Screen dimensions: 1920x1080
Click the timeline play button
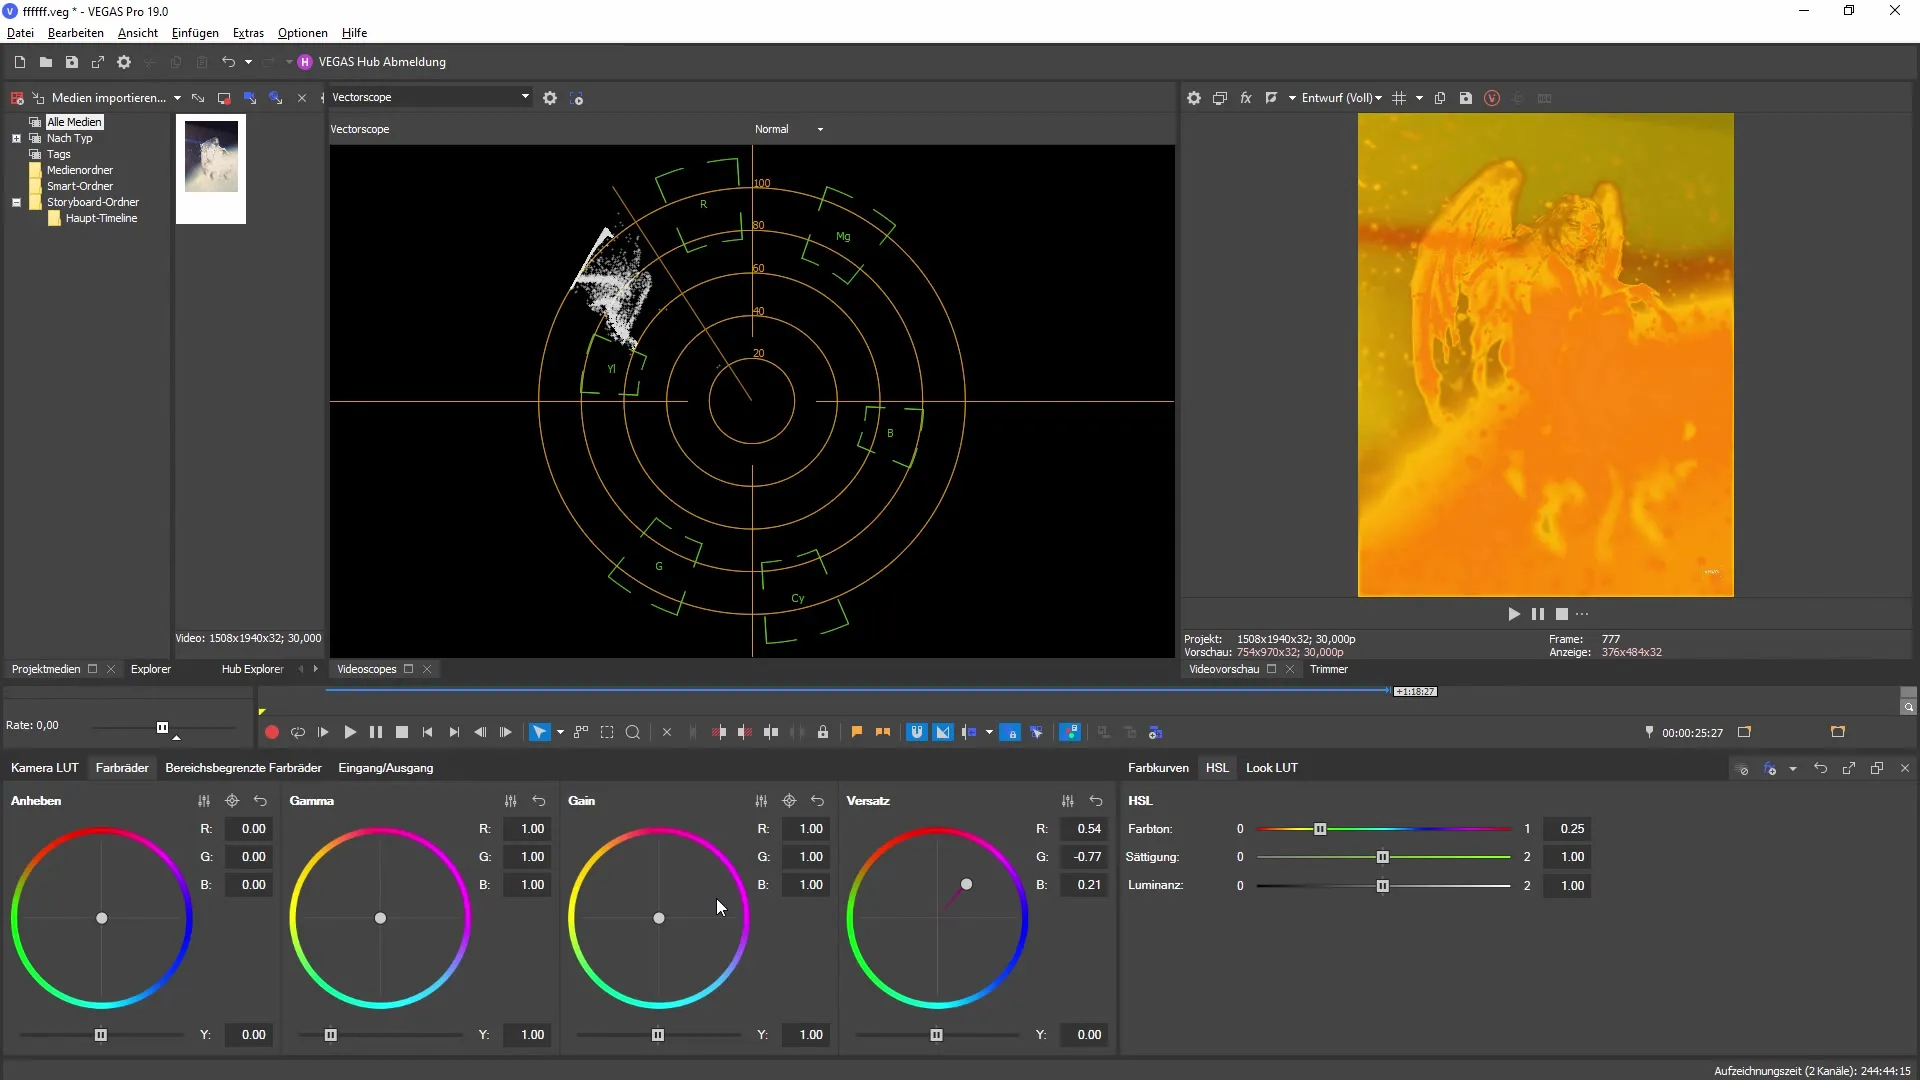click(350, 732)
